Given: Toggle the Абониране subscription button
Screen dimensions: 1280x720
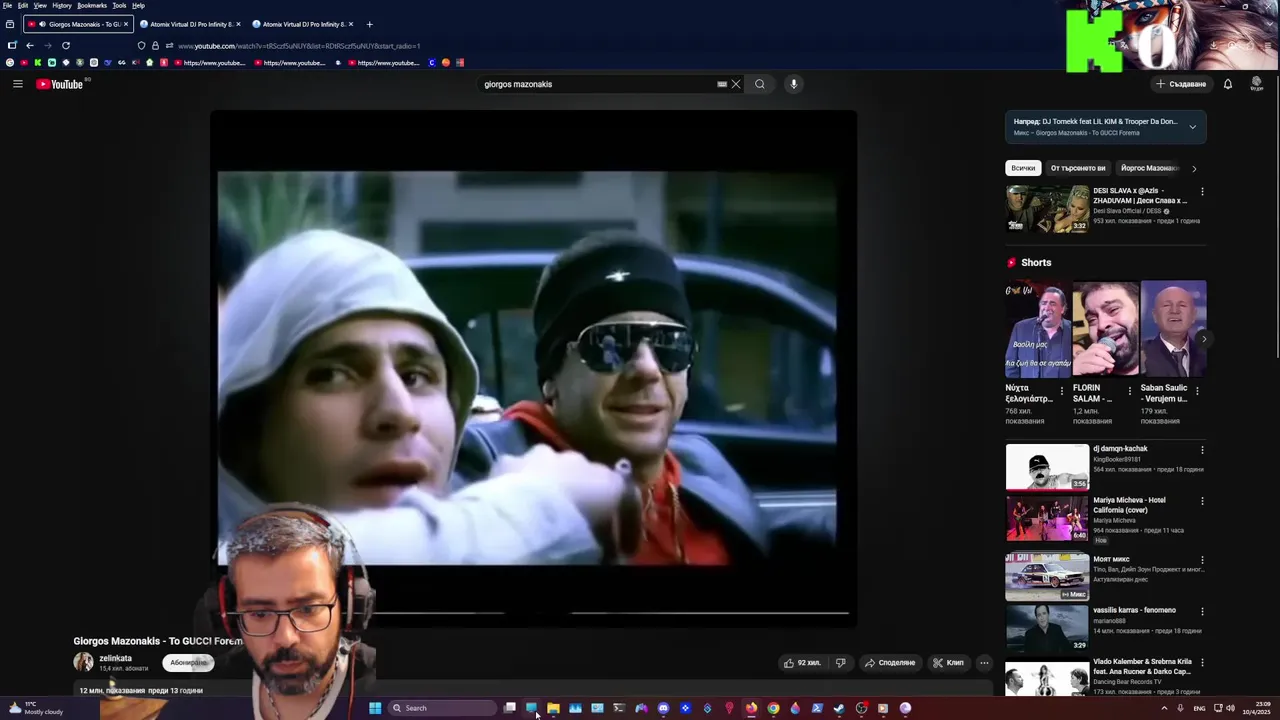Looking at the screenshot, I should (x=188, y=662).
